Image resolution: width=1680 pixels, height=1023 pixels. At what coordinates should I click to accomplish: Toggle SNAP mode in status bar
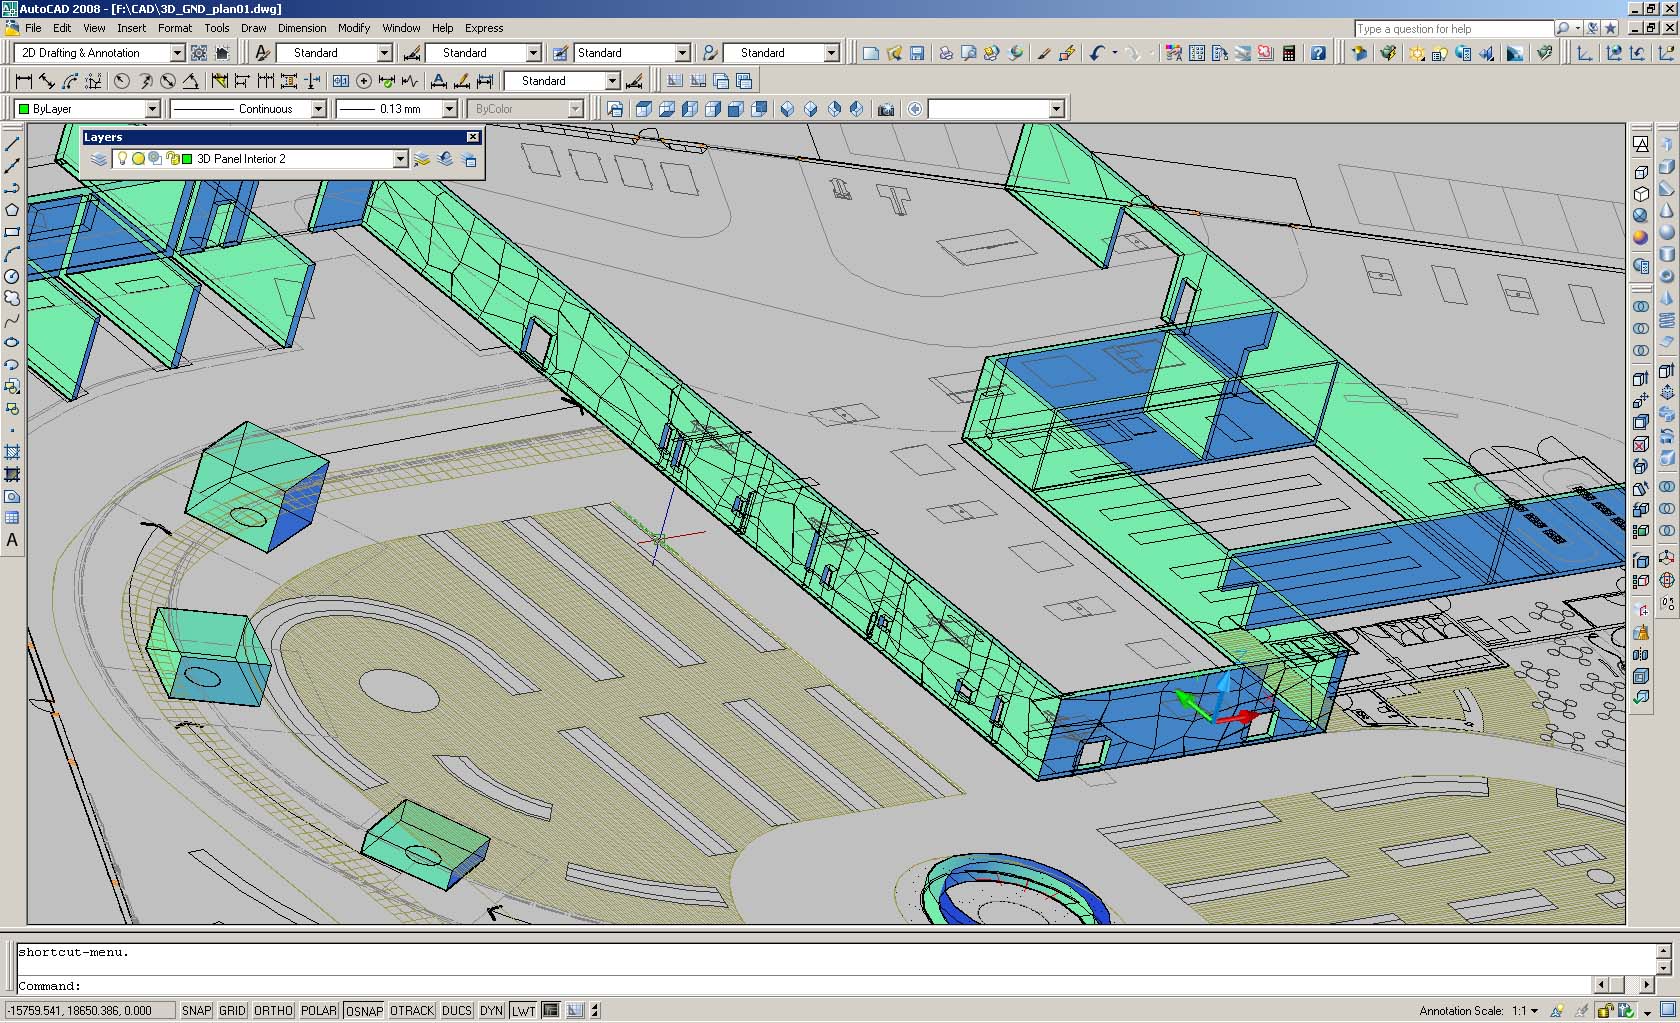[196, 1011]
